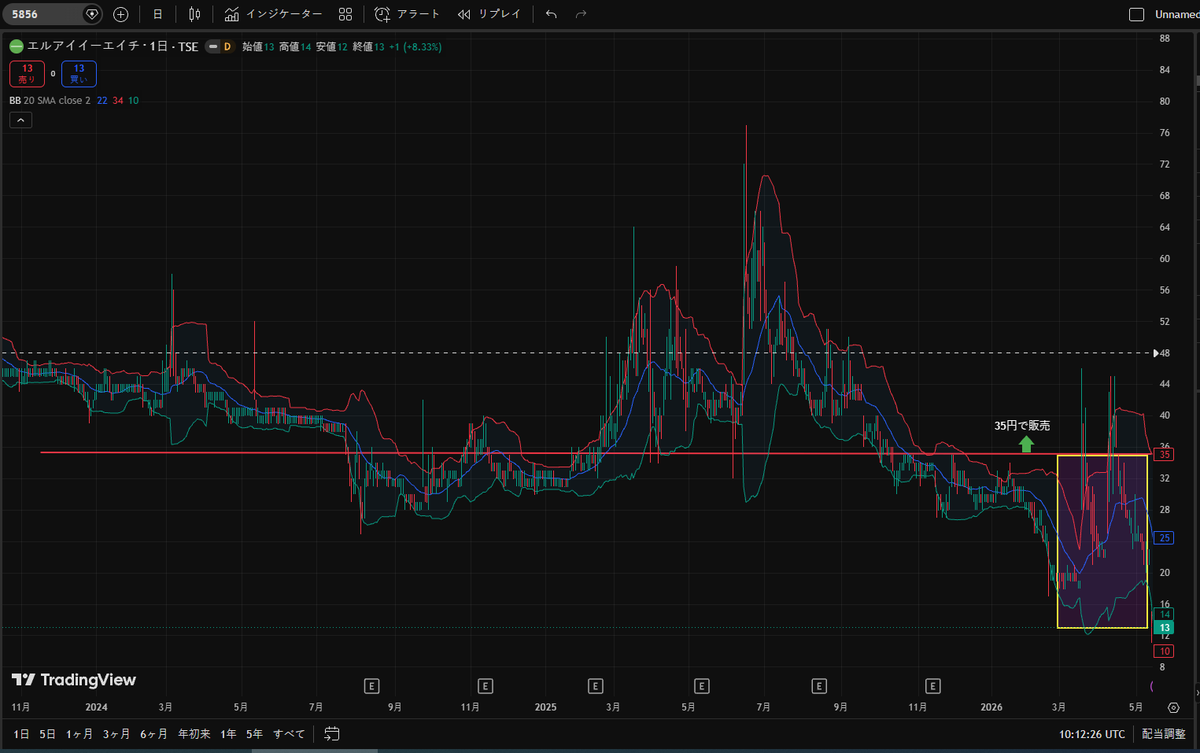The width and height of the screenshot is (1200, 753).
Task: Click the green market status dot next to symbol name
Action: [15, 46]
